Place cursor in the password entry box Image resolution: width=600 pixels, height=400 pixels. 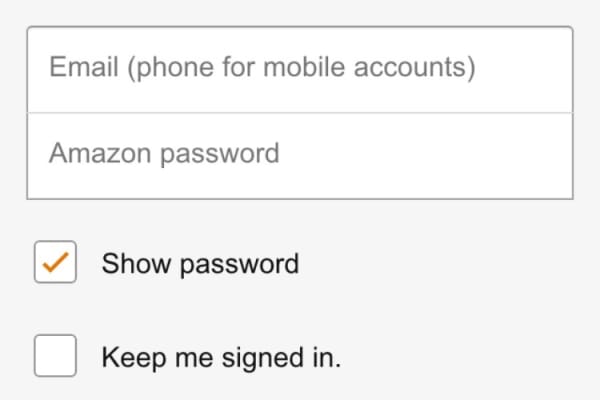(x=300, y=155)
